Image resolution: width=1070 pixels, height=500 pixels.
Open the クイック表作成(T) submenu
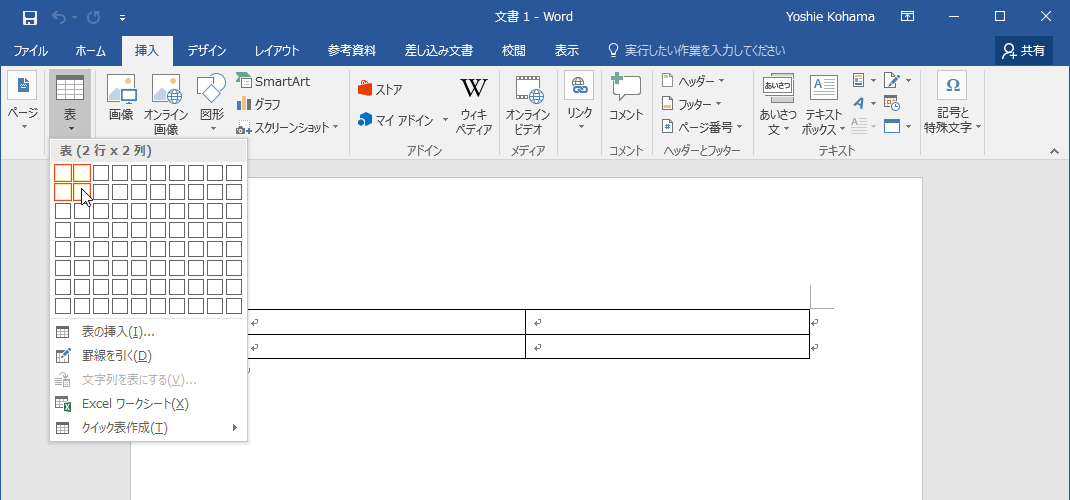point(149,428)
